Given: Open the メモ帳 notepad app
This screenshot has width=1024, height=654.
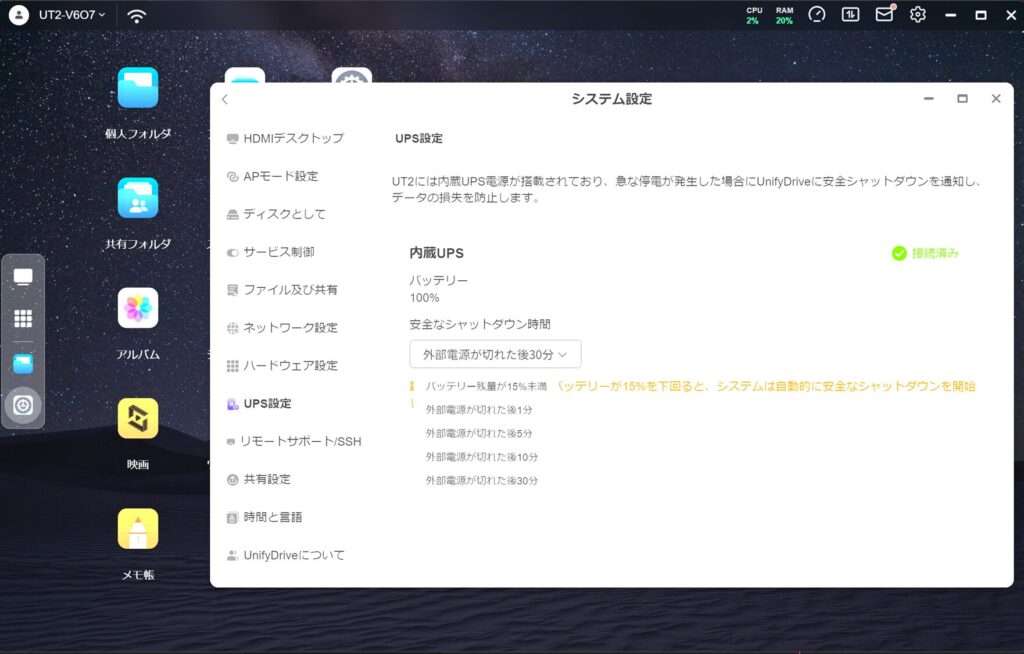Looking at the screenshot, I should click(138, 529).
